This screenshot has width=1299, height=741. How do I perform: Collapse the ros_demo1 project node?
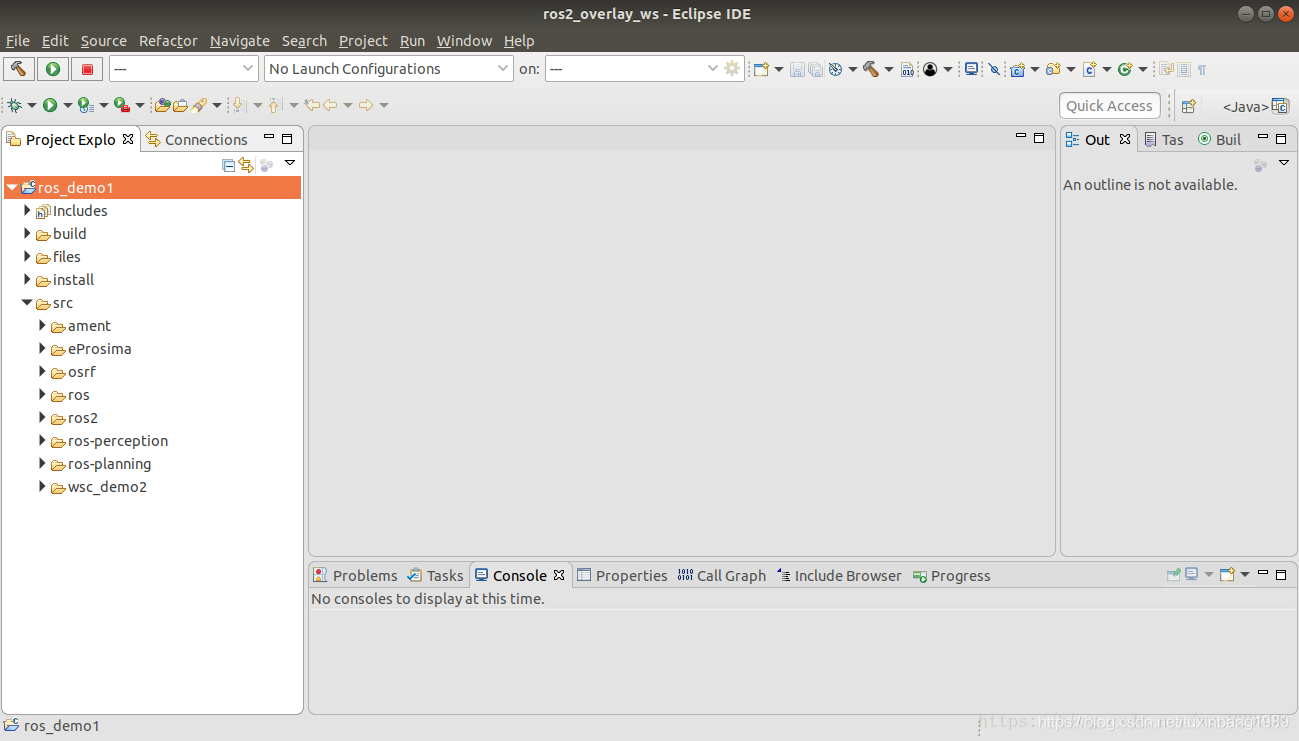12,188
